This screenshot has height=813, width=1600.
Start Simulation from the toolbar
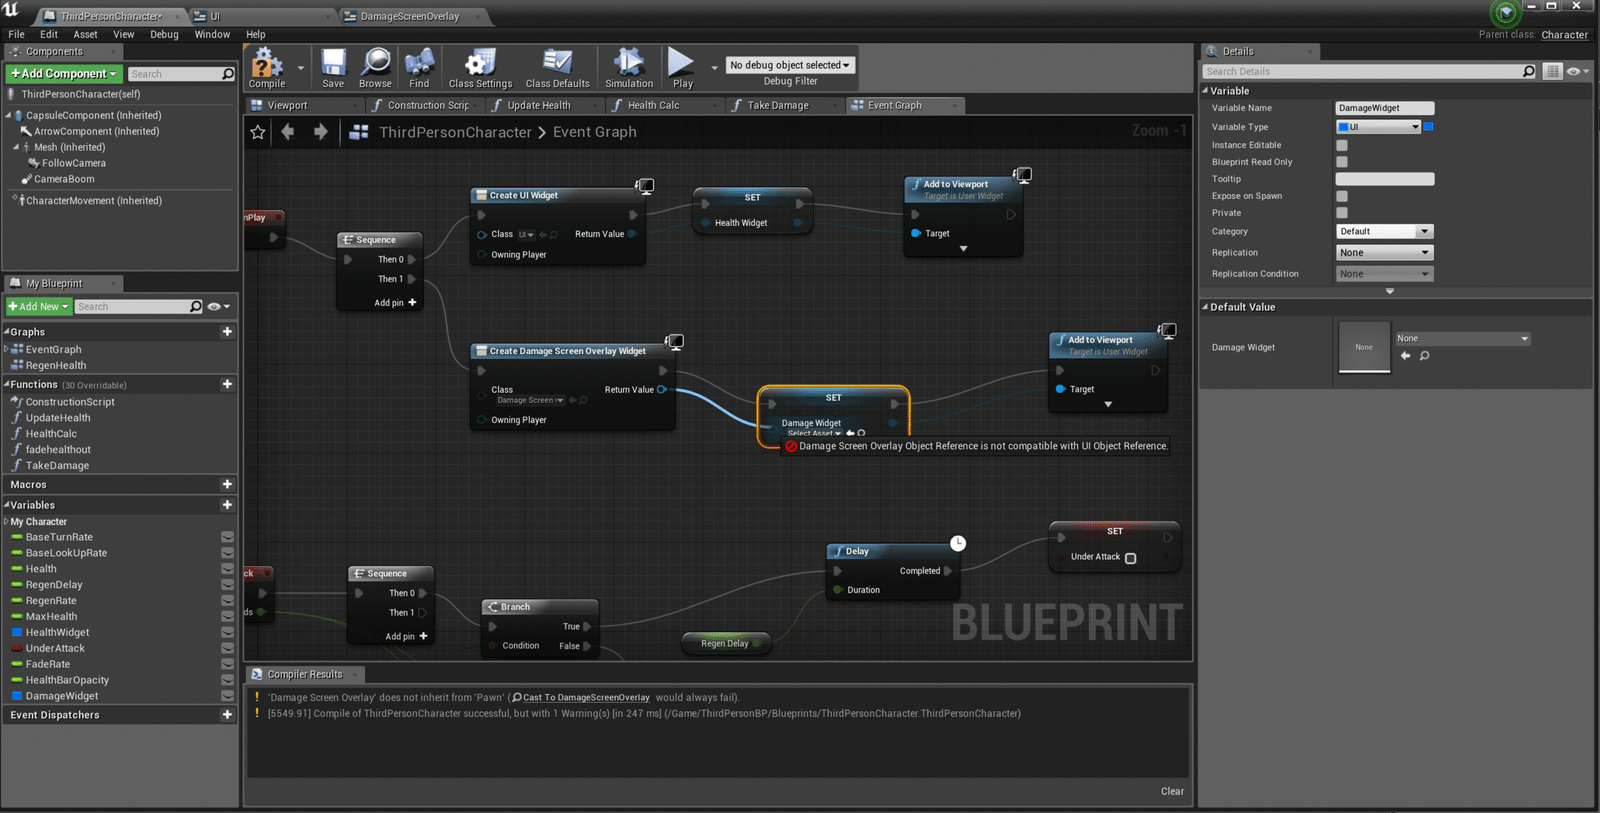coord(629,66)
